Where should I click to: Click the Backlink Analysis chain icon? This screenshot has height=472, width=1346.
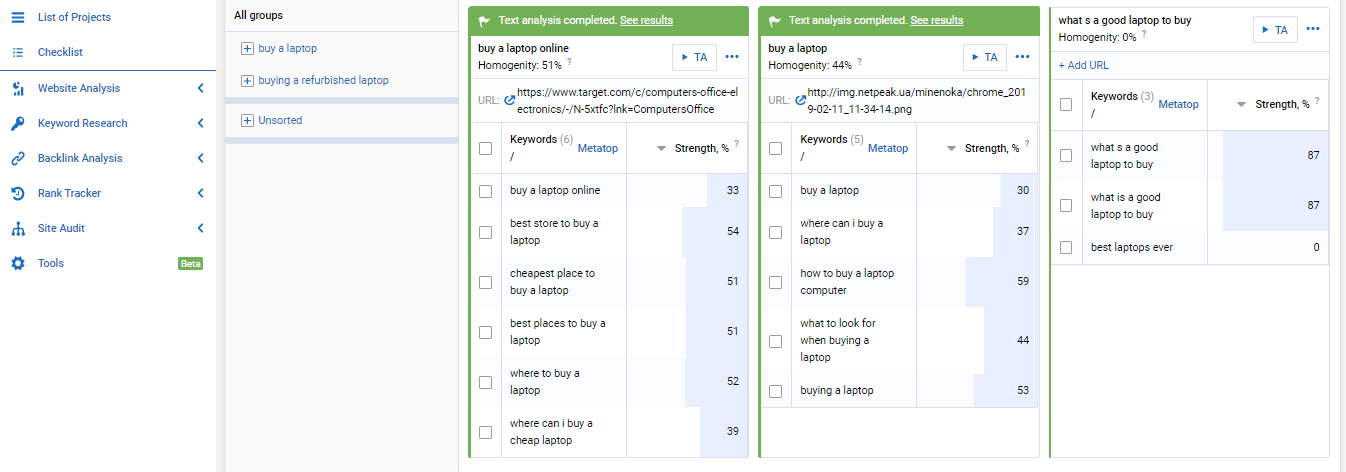[x=17, y=158]
